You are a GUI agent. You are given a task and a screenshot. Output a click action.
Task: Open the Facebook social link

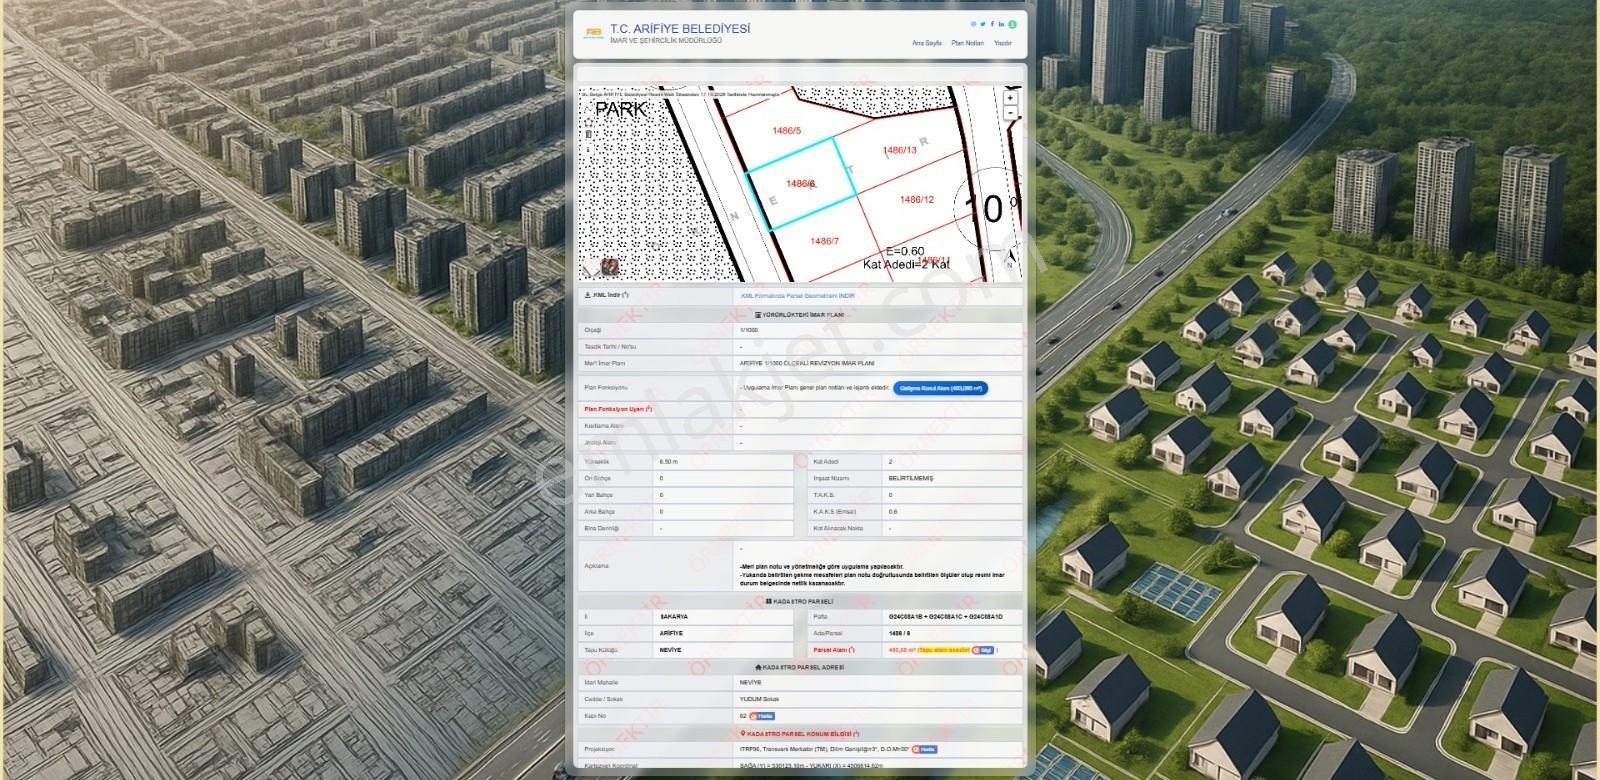(x=992, y=24)
